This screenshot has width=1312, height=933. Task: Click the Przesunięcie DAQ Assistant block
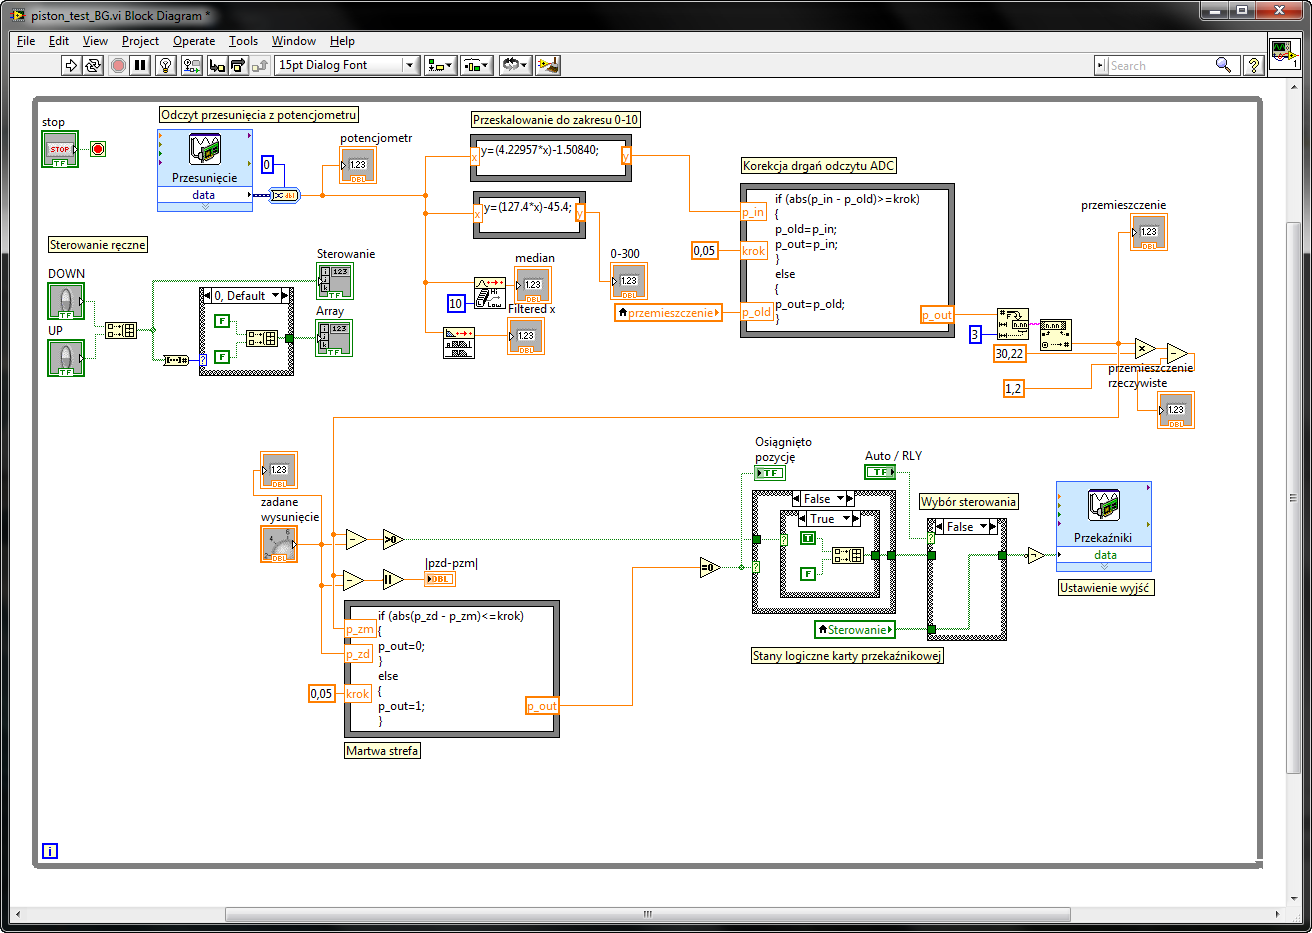205,158
